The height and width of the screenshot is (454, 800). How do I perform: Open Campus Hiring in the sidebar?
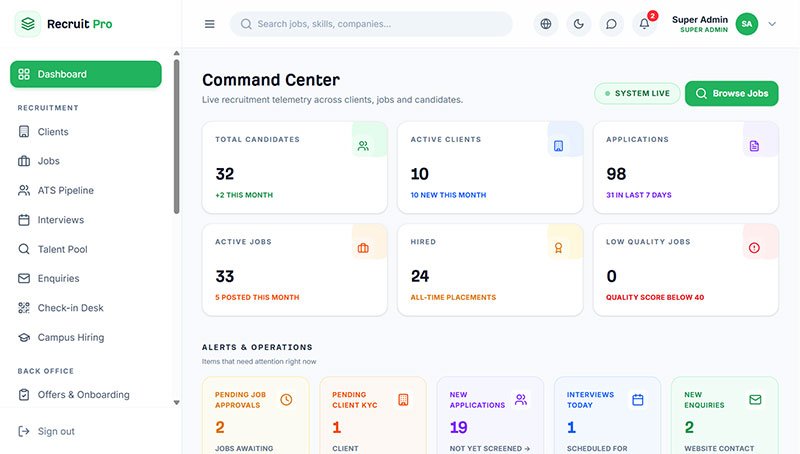(86, 338)
